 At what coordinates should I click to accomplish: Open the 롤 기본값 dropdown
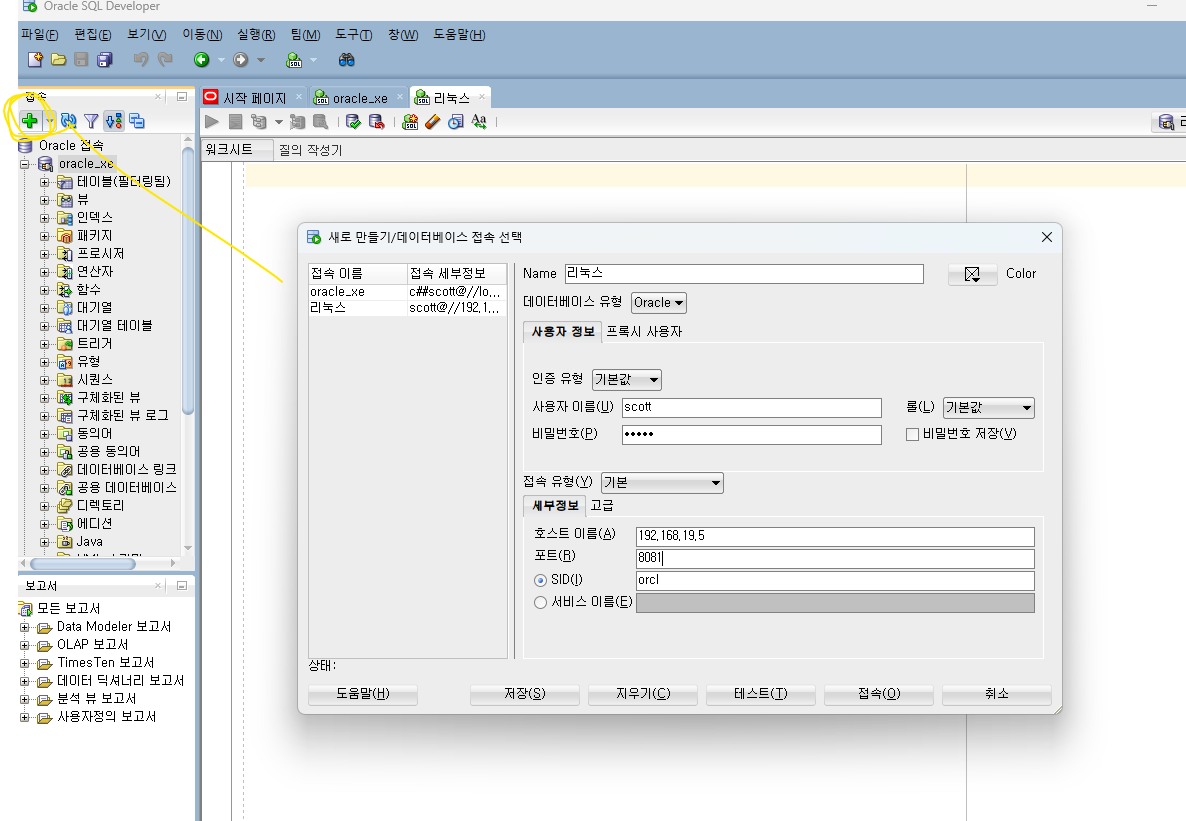[989, 408]
